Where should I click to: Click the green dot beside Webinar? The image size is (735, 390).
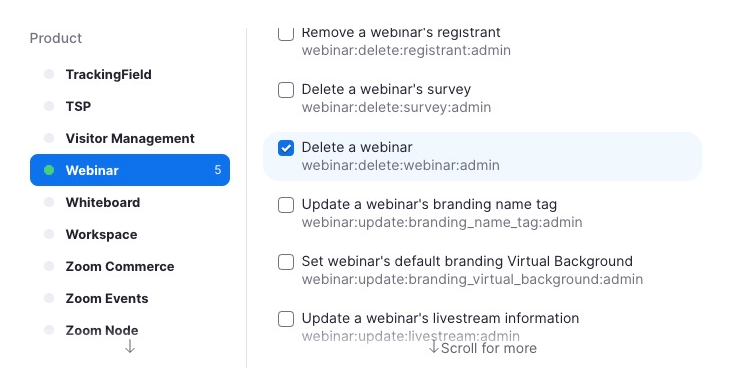pos(49,170)
